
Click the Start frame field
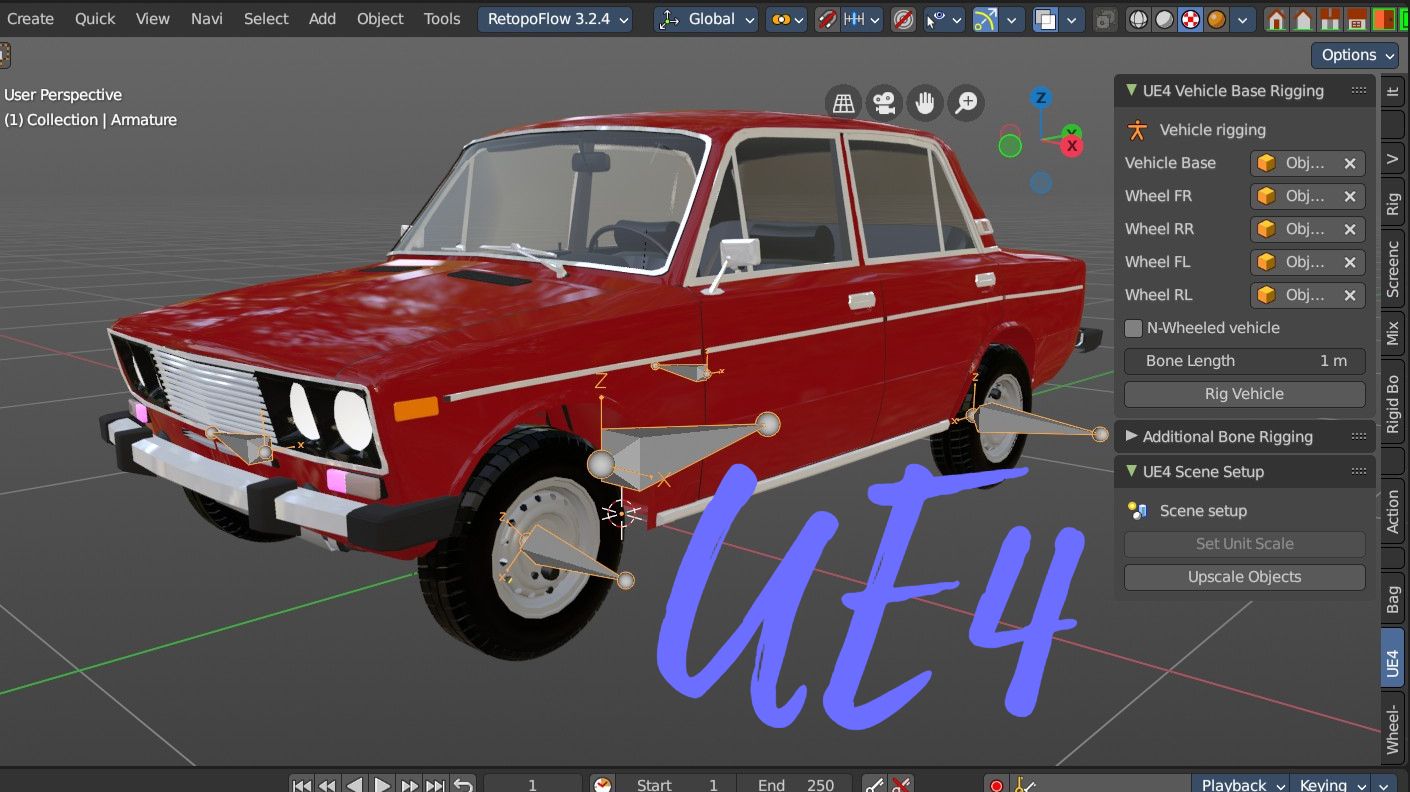(676, 785)
